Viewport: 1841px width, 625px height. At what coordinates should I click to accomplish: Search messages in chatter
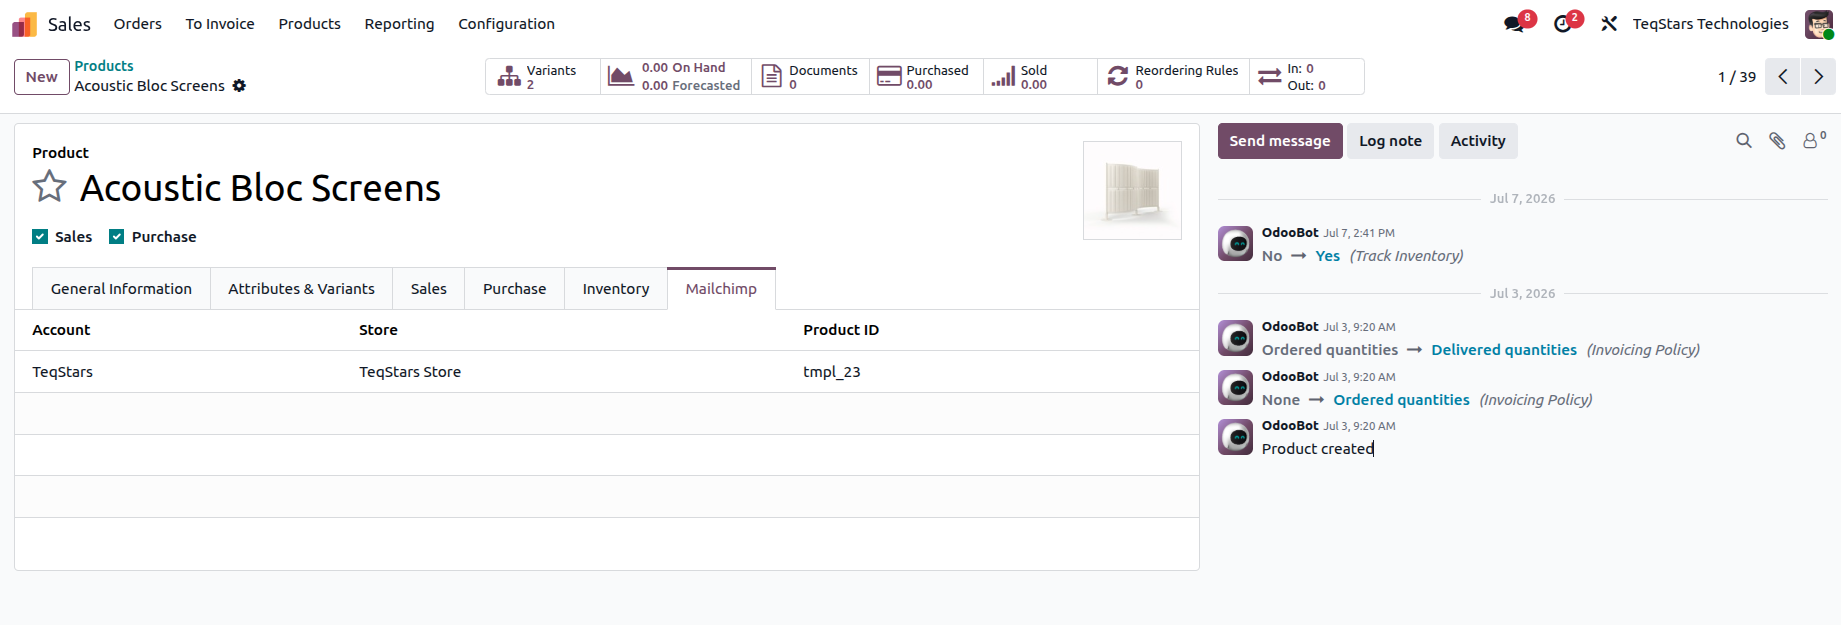pyautogui.click(x=1744, y=141)
